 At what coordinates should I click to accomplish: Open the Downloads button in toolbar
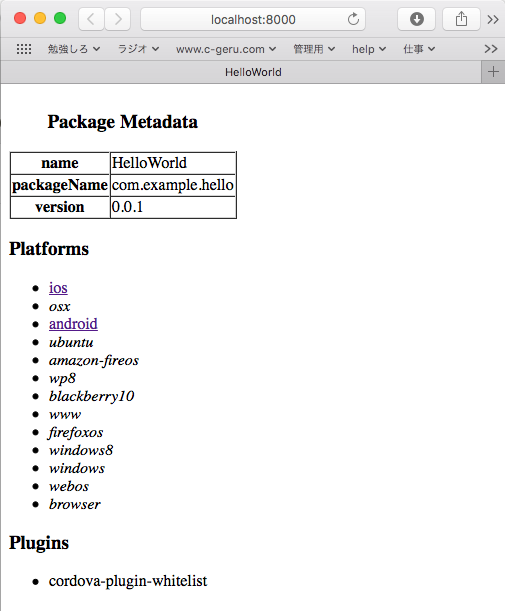coord(417,19)
